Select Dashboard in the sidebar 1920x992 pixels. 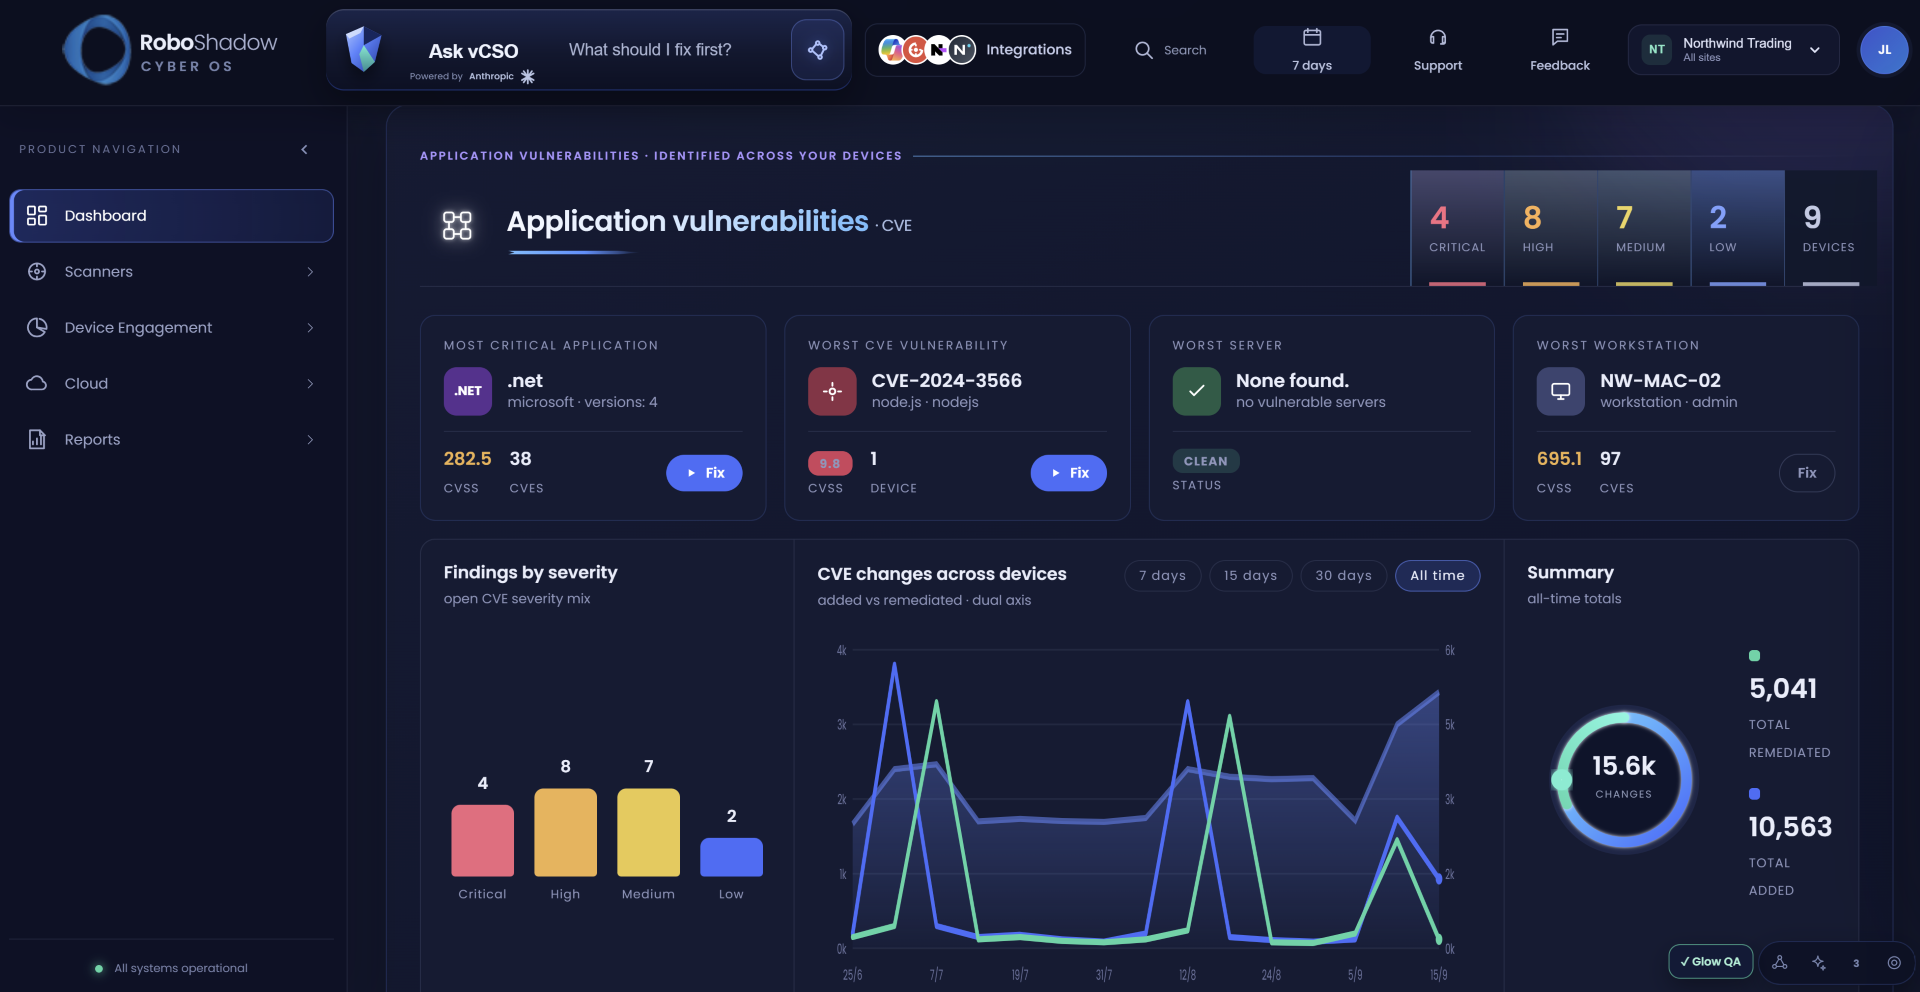coord(172,216)
